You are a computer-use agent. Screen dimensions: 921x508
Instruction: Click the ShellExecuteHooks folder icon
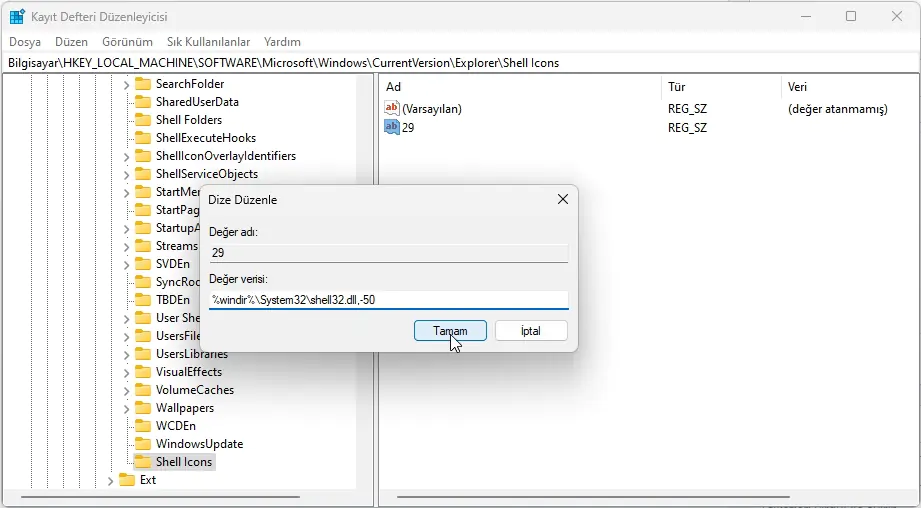coord(143,138)
